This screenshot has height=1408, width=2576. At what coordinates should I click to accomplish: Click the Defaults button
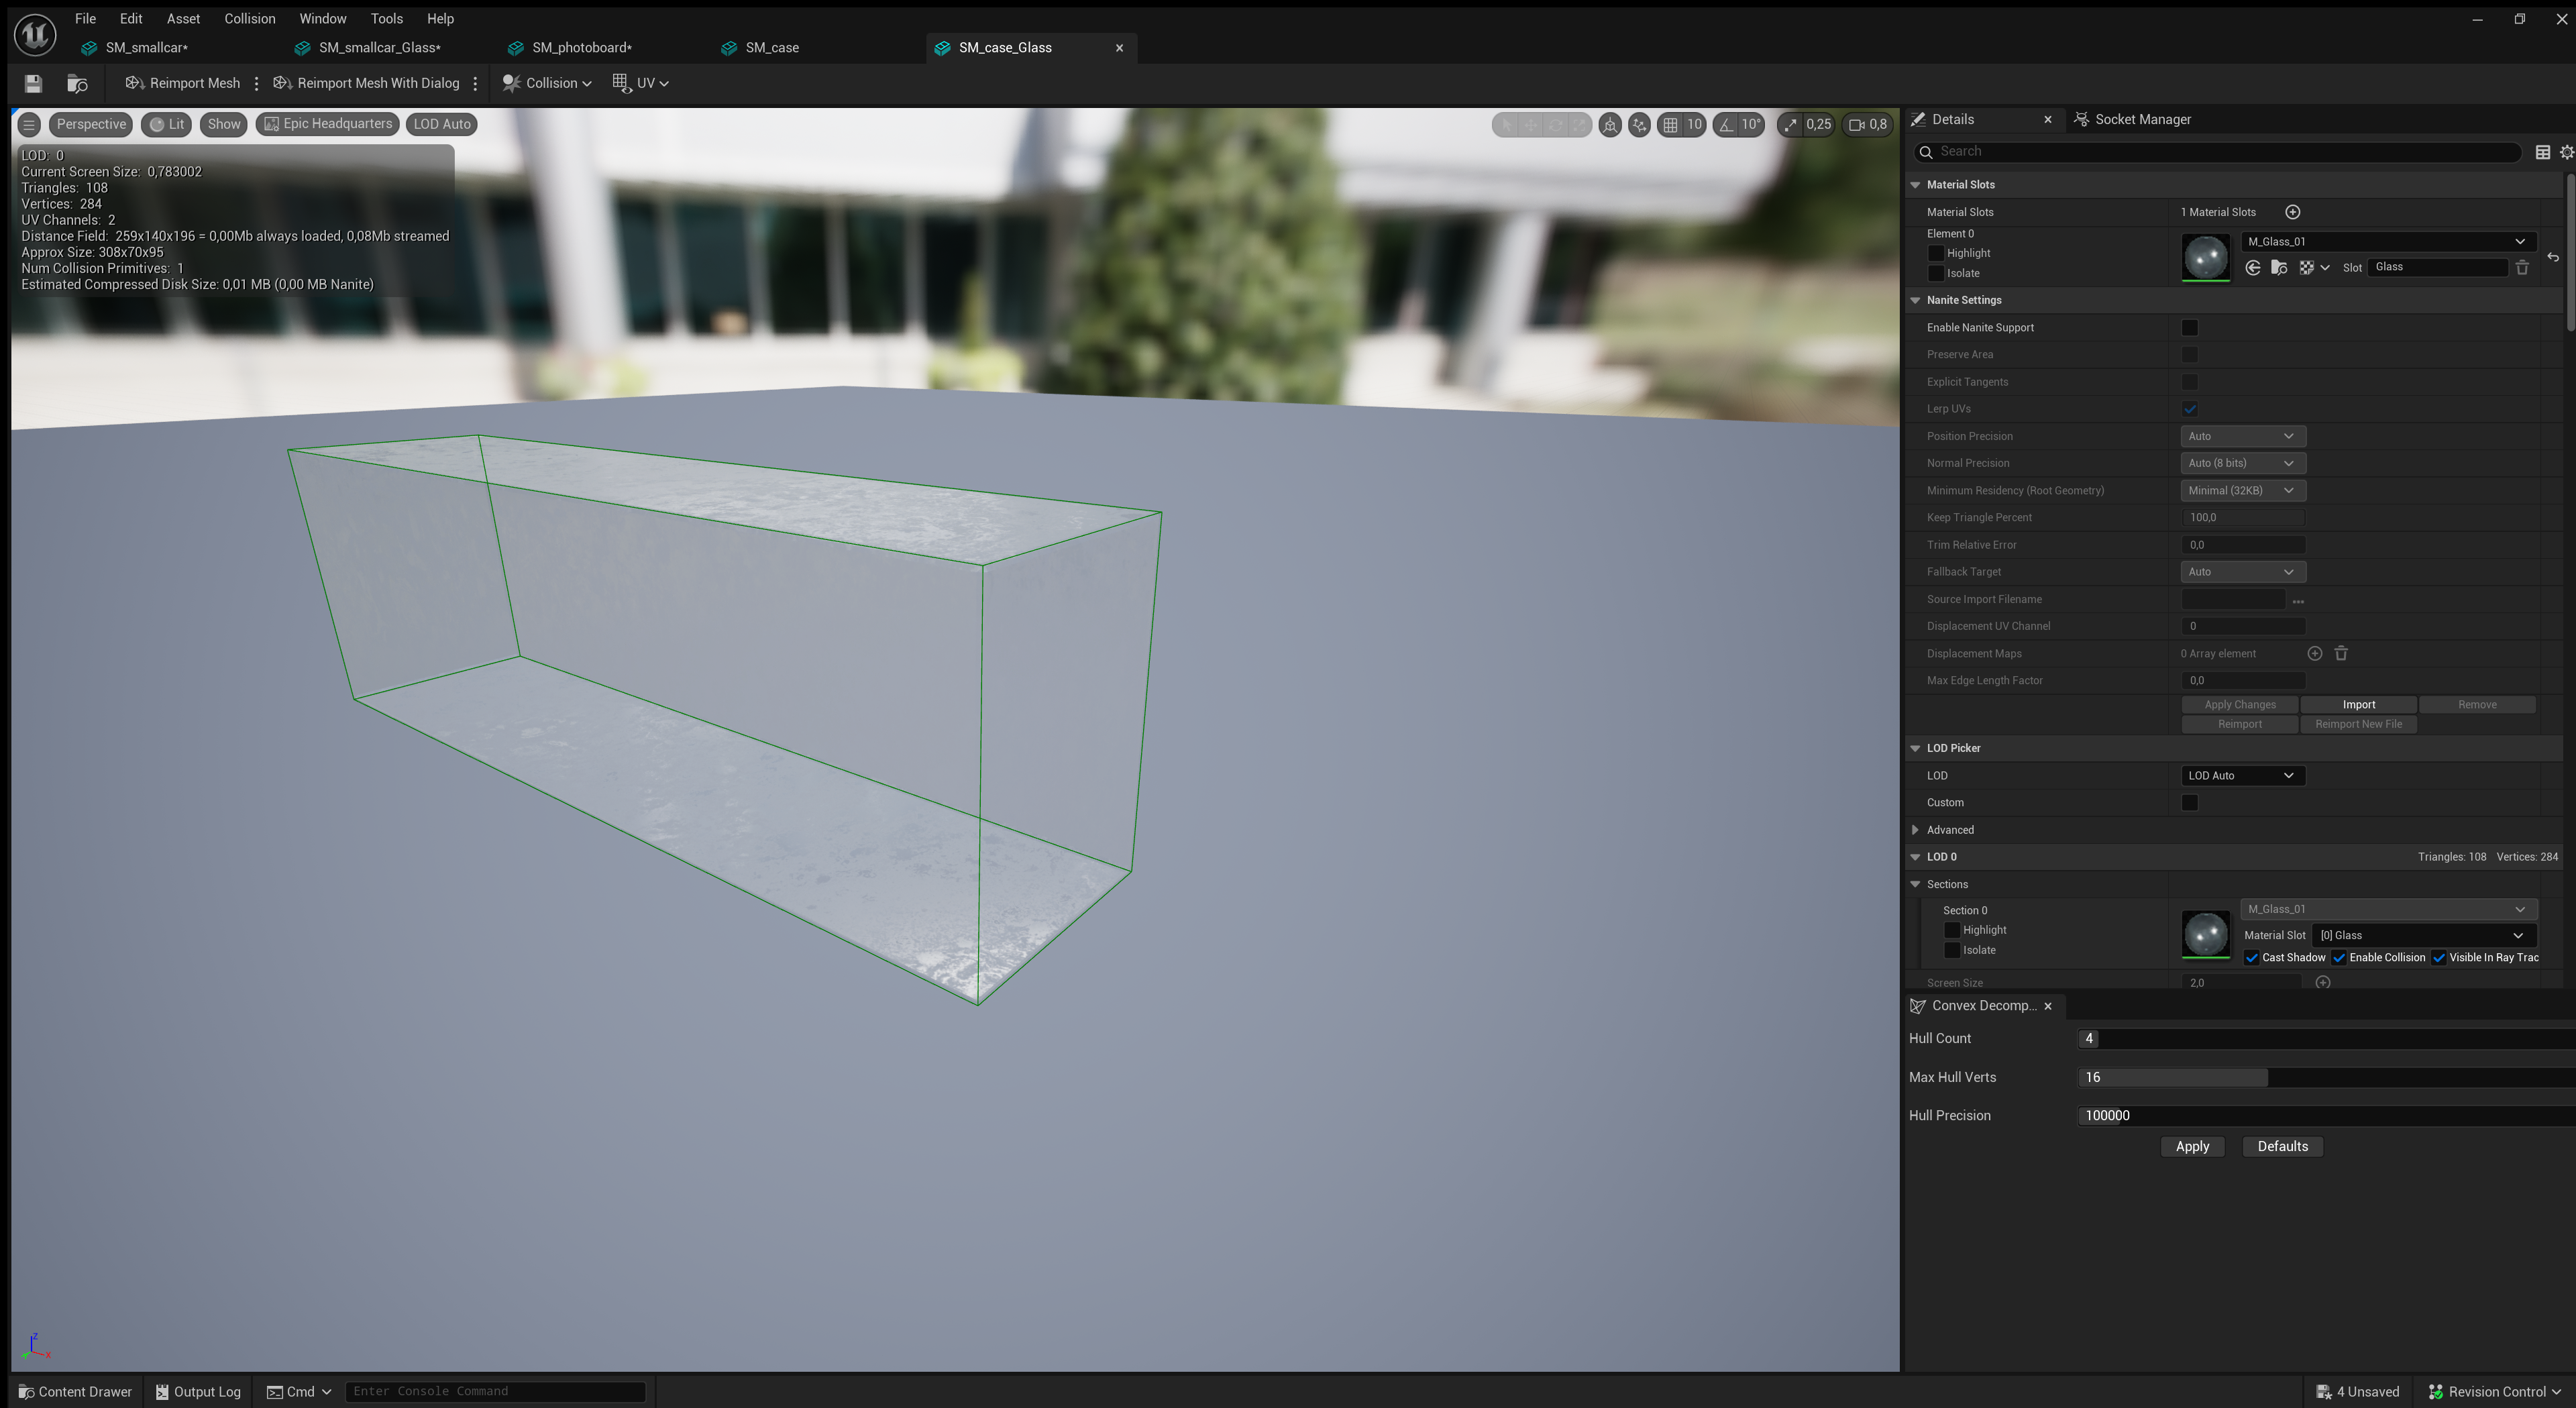point(2282,1146)
